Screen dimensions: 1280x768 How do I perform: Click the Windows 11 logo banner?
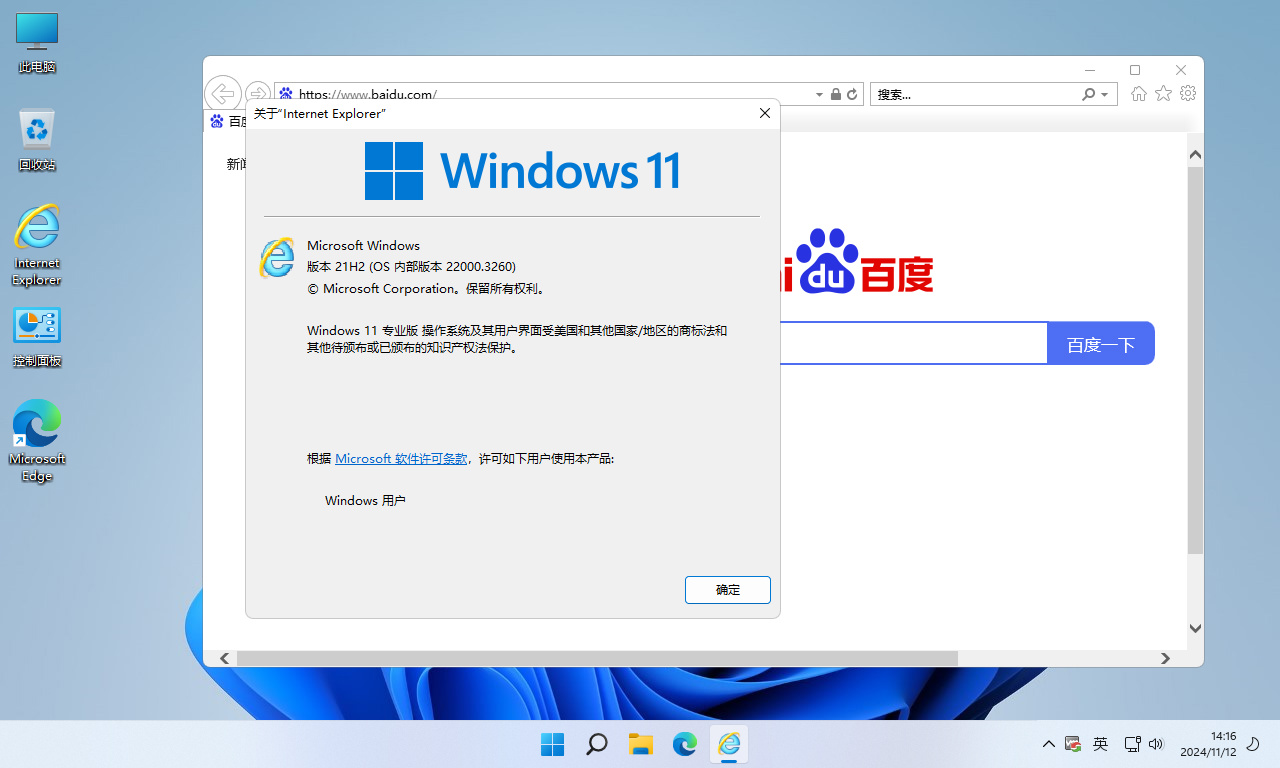[522, 170]
